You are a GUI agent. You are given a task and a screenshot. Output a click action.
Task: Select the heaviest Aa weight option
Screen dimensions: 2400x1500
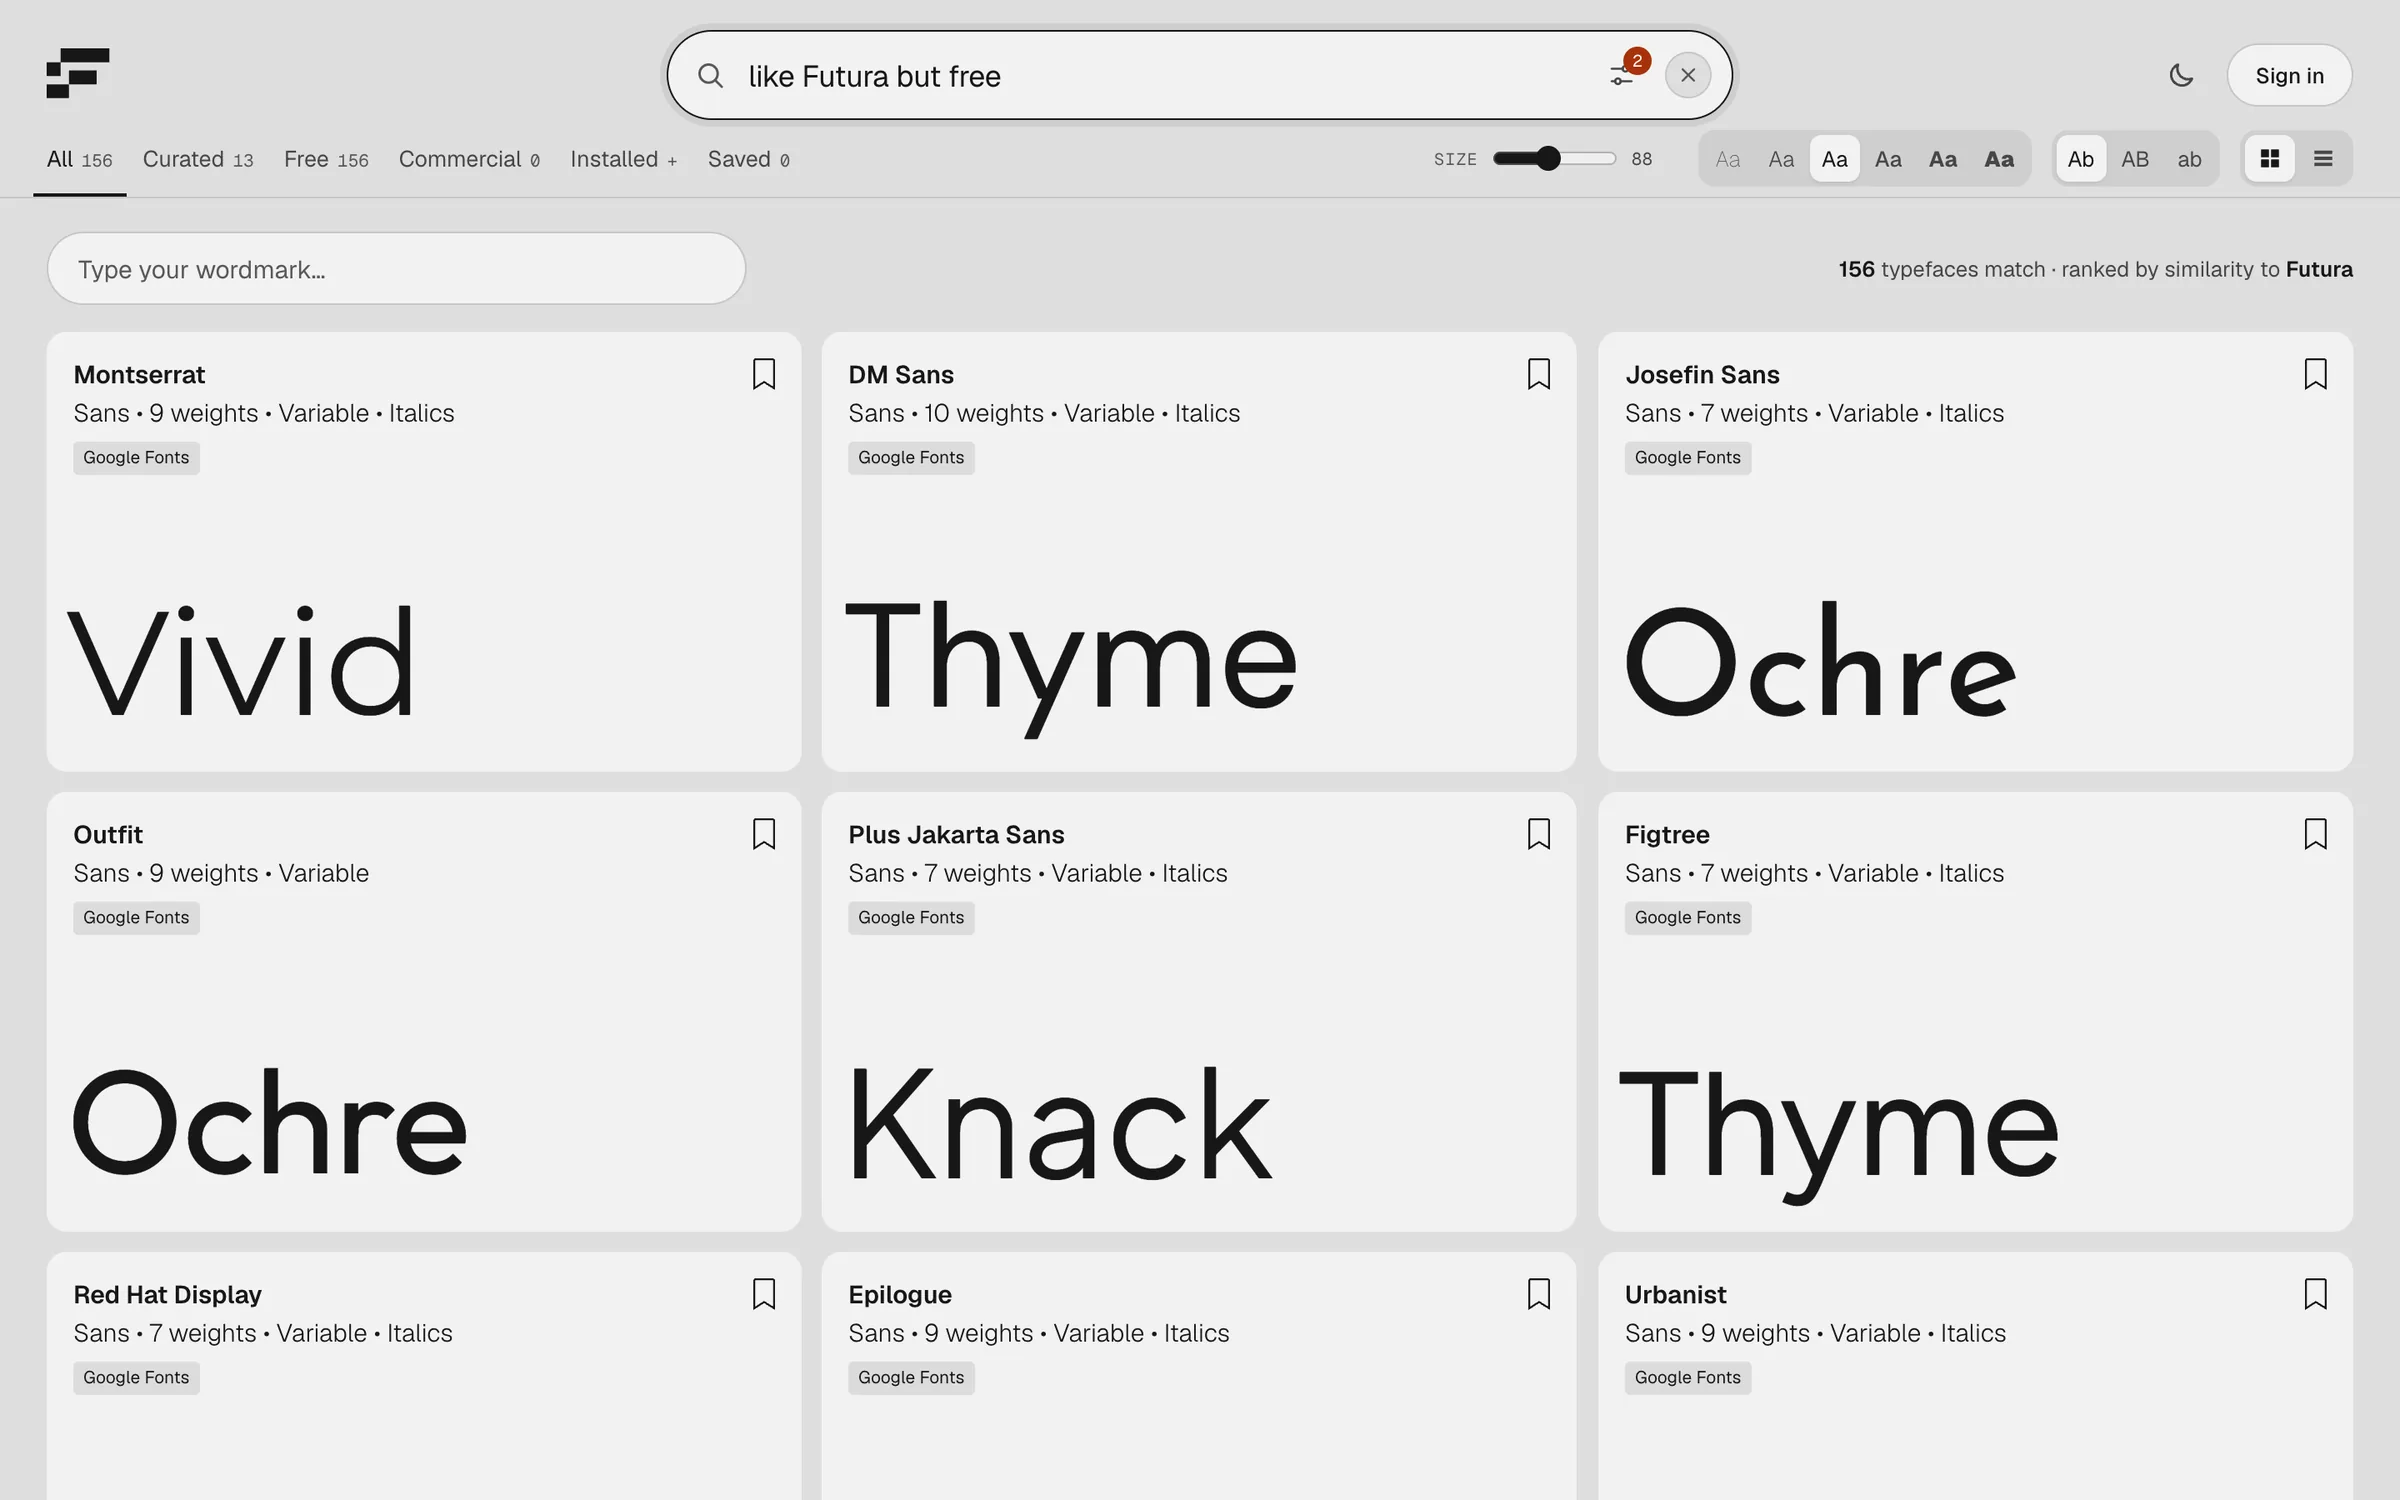(1999, 159)
